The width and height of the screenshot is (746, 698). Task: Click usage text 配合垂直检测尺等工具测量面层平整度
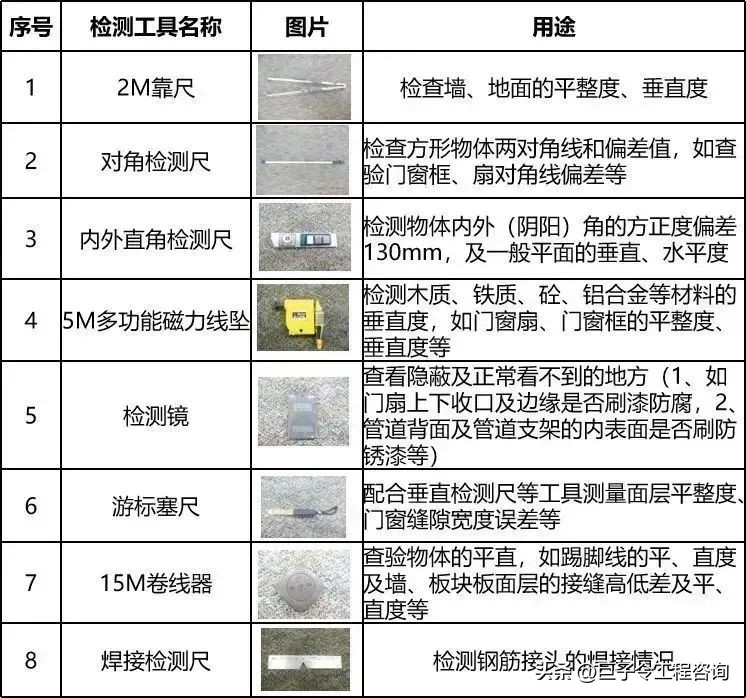tap(550, 493)
